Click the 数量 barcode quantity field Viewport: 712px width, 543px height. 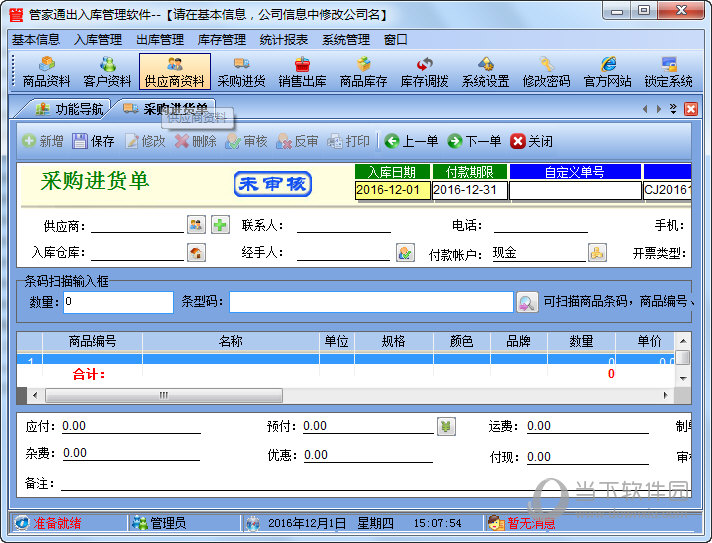click(x=119, y=302)
